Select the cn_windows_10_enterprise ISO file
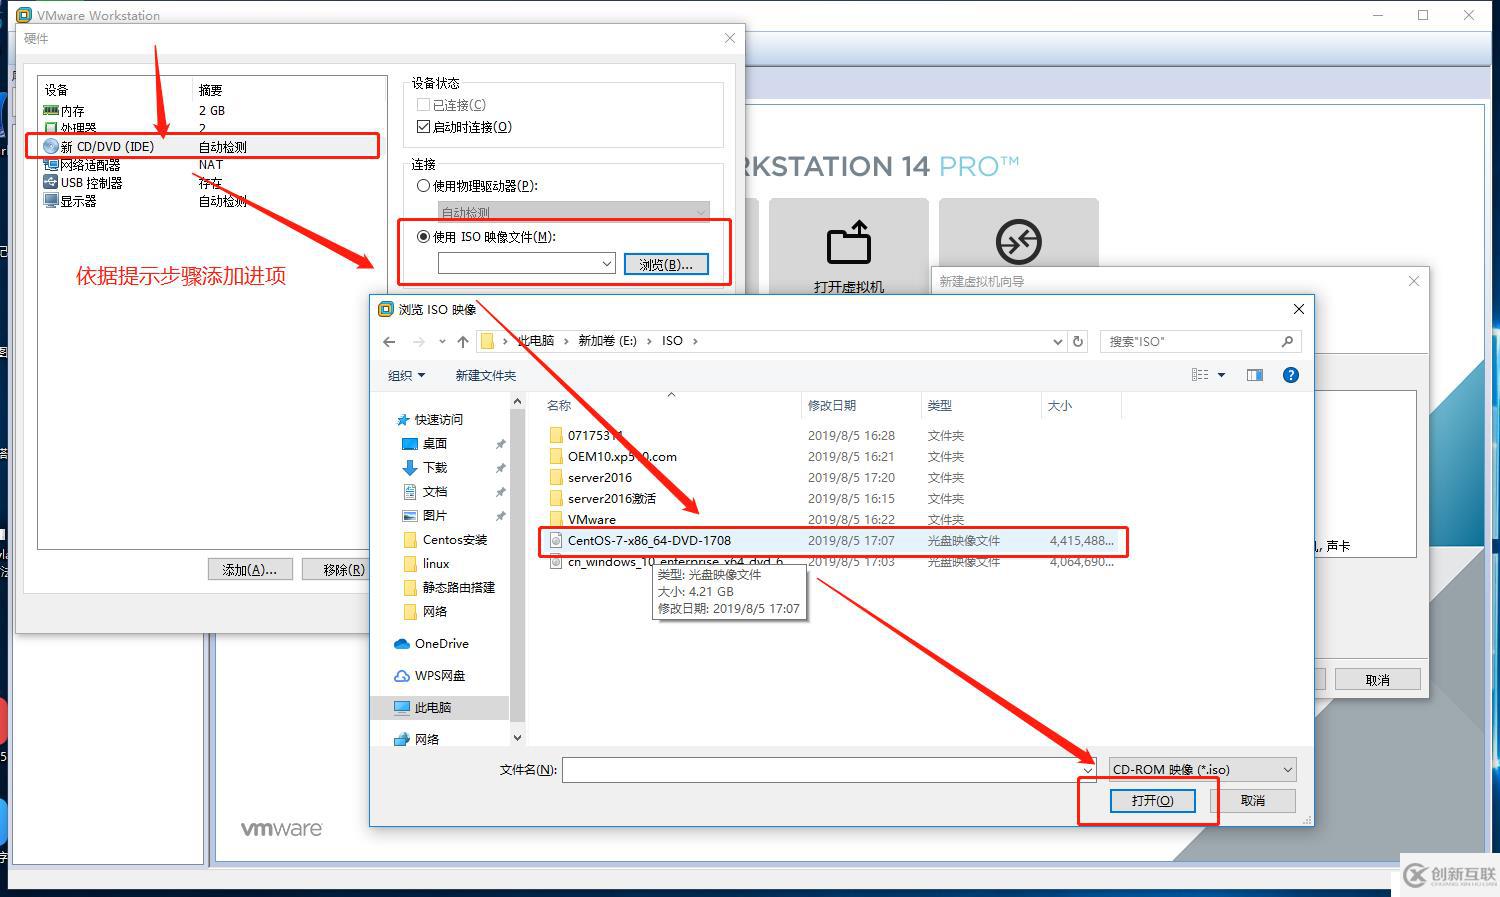 833,562
